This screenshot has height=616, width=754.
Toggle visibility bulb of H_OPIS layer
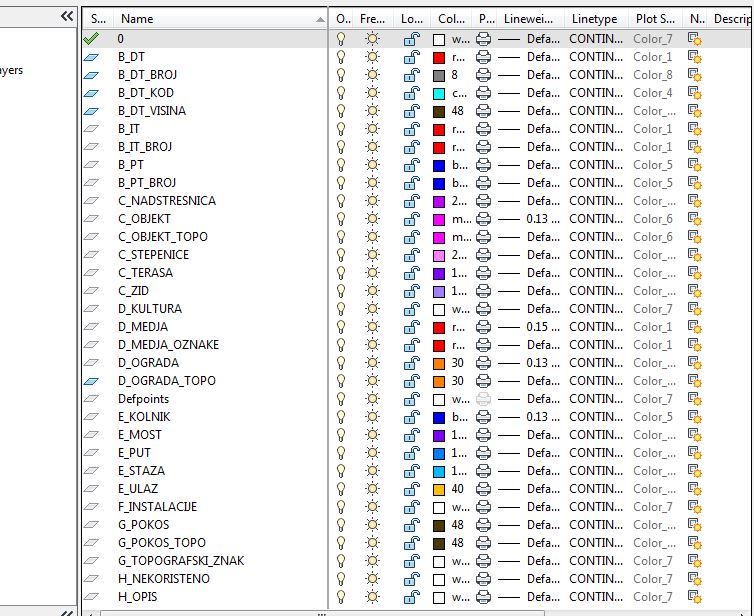pyautogui.click(x=341, y=597)
